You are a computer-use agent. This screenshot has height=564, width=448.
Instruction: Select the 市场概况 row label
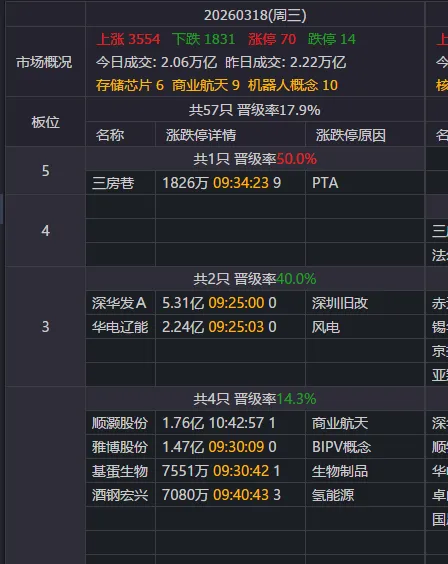pos(44,62)
